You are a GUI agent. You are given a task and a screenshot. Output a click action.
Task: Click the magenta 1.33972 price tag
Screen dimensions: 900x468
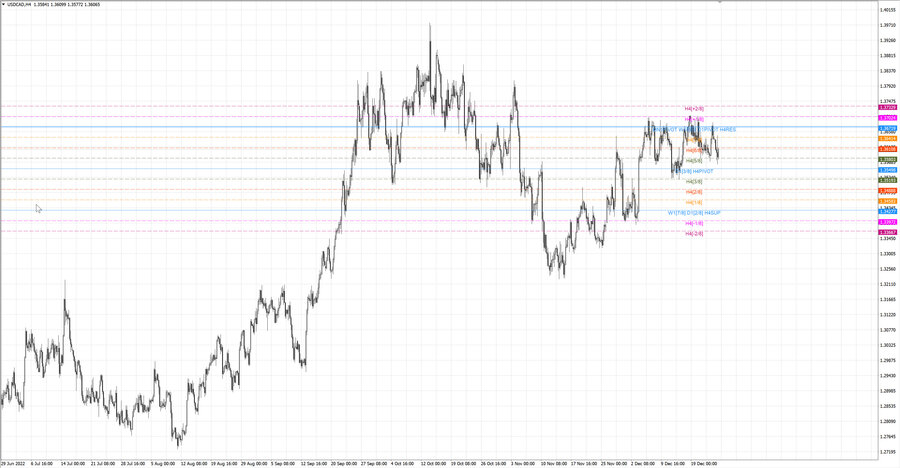tap(888, 222)
